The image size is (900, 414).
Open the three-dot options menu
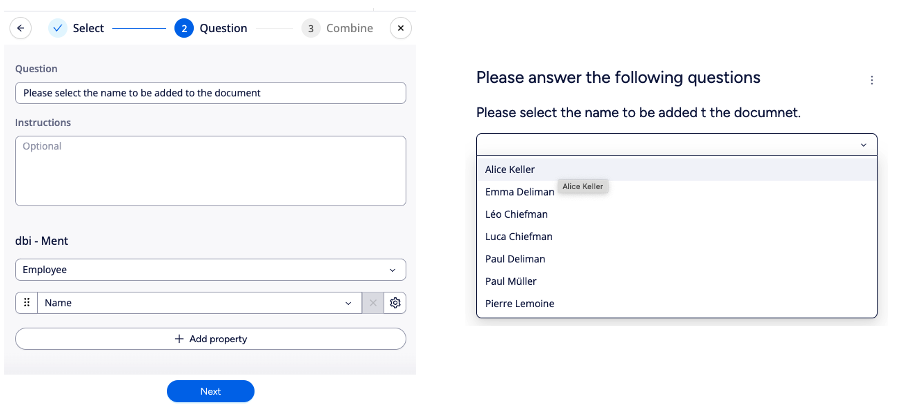click(872, 80)
